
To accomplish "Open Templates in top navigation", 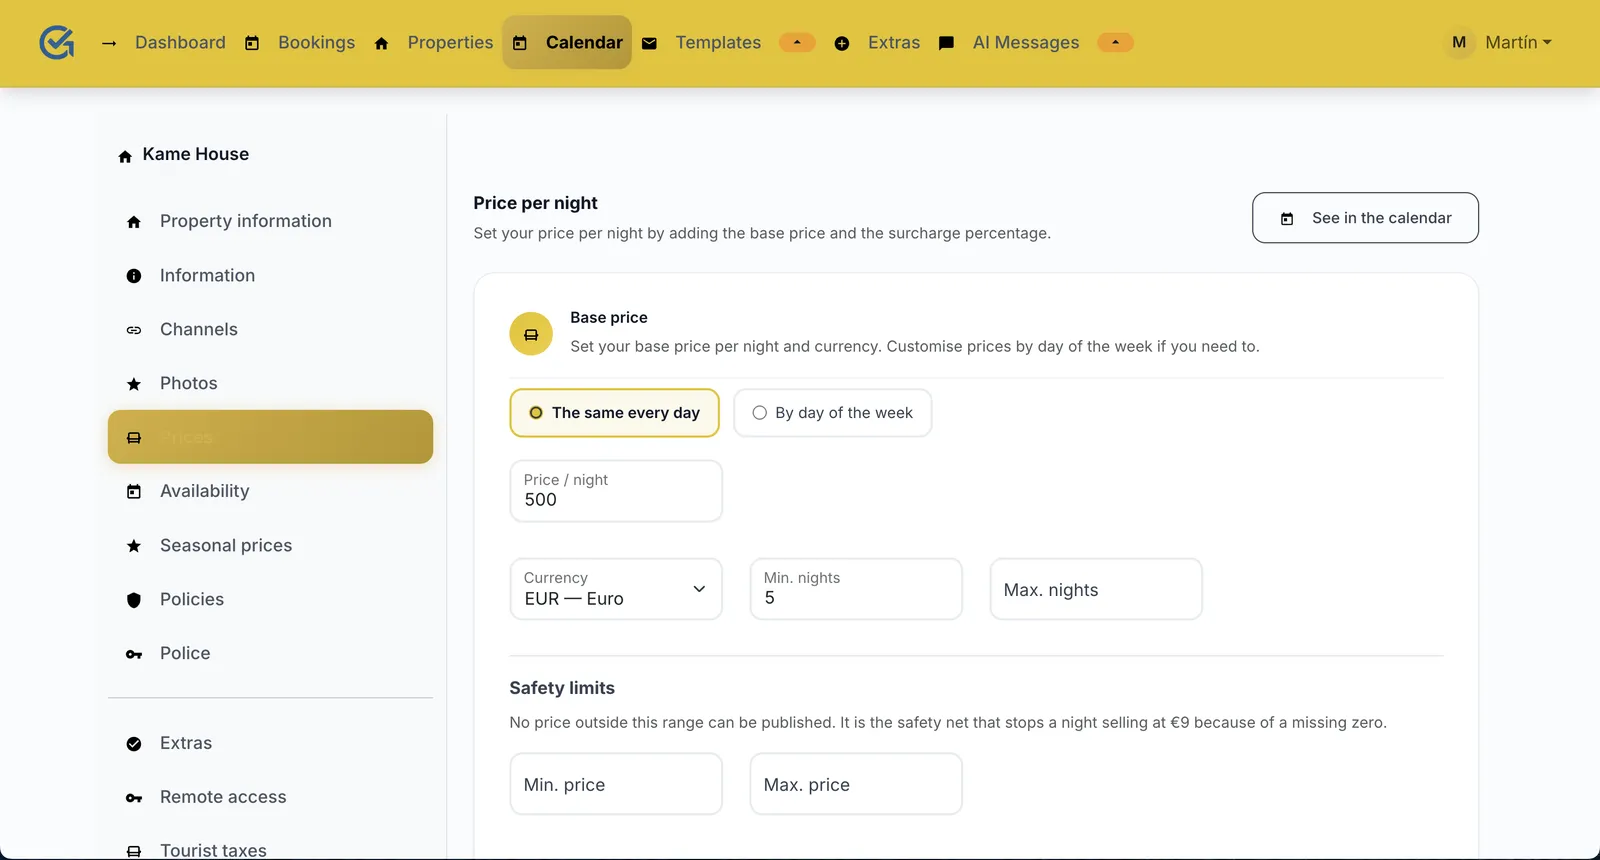I will coord(718,42).
